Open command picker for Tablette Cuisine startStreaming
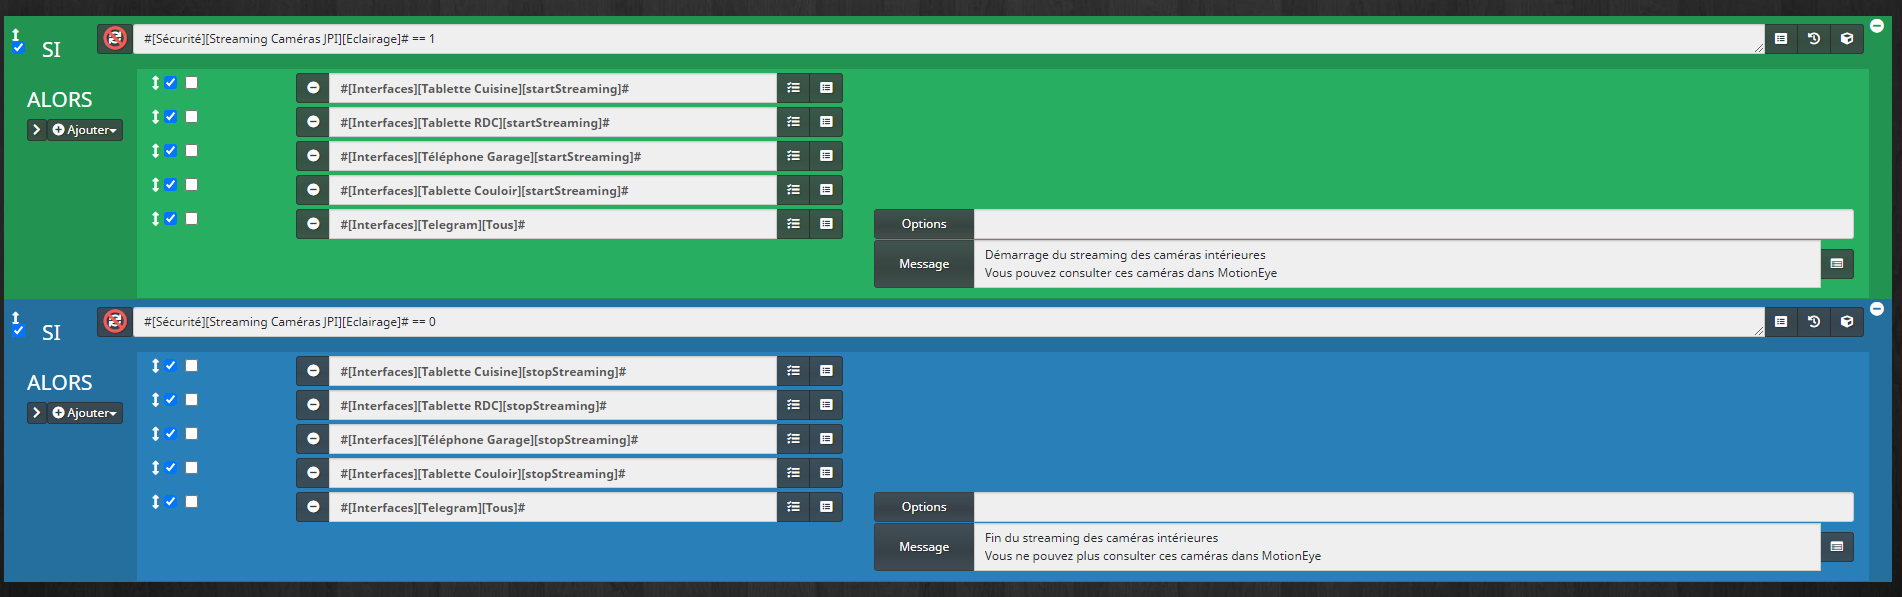The width and height of the screenshot is (1902, 597). pyautogui.click(x=826, y=88)
